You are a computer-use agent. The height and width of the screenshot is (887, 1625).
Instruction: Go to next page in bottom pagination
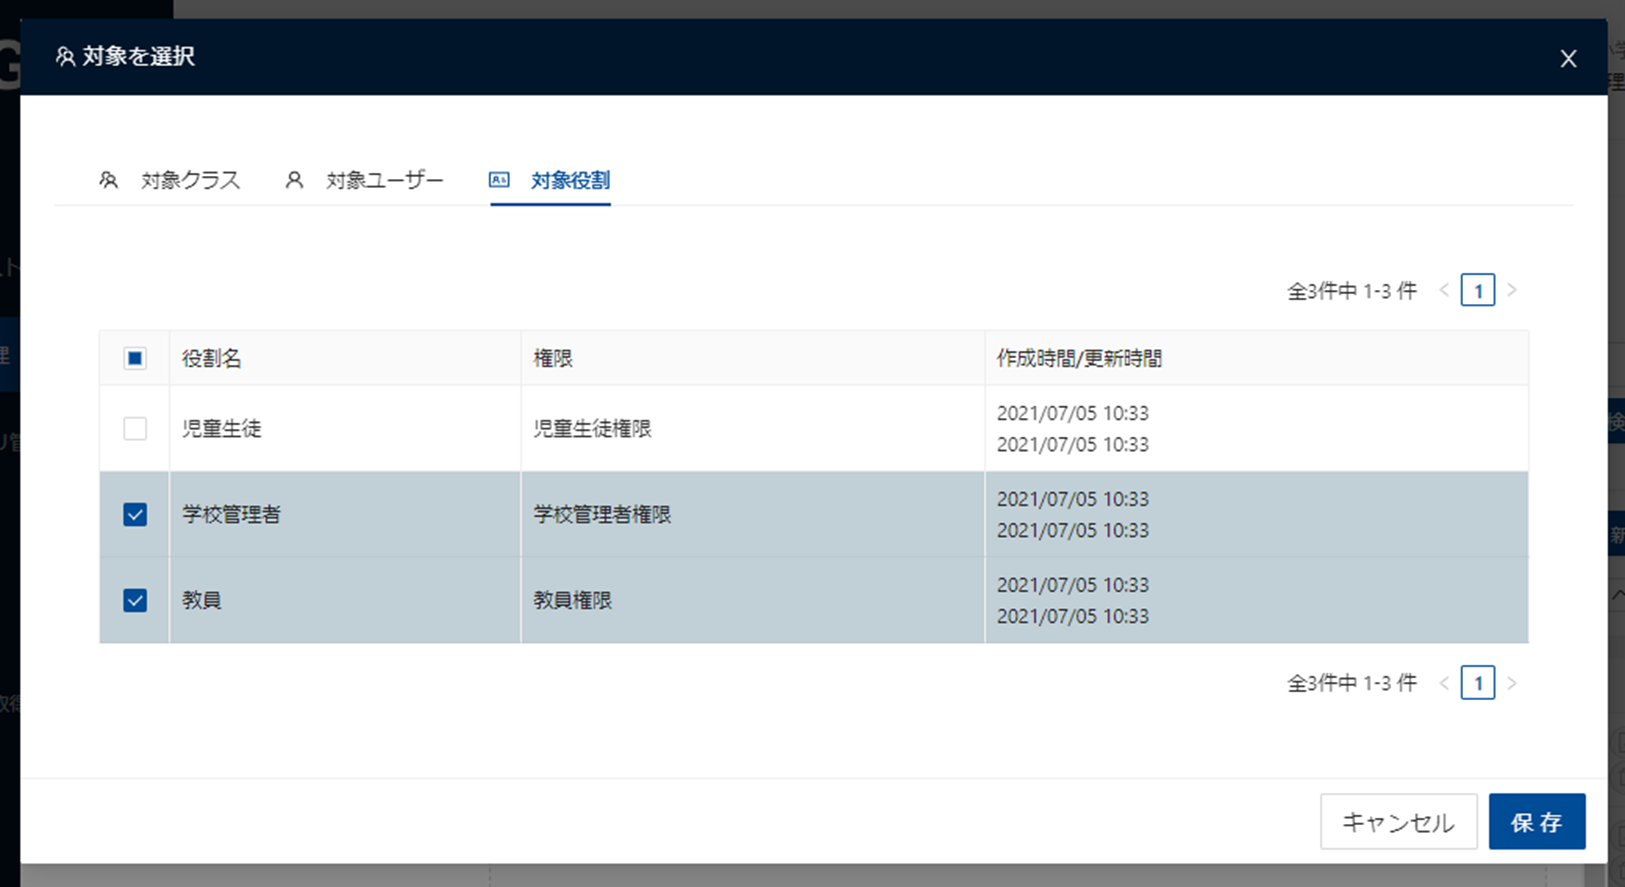[1512, 684]
